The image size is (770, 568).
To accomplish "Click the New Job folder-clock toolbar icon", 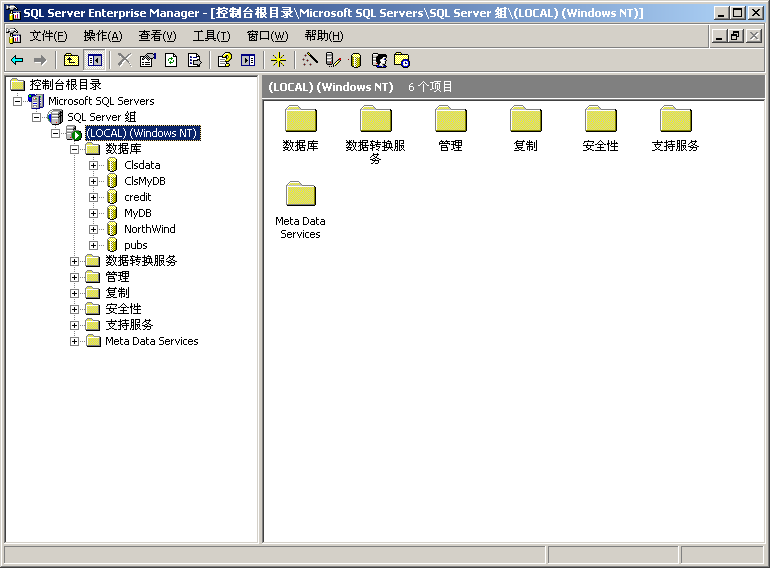I will point(402,60).
